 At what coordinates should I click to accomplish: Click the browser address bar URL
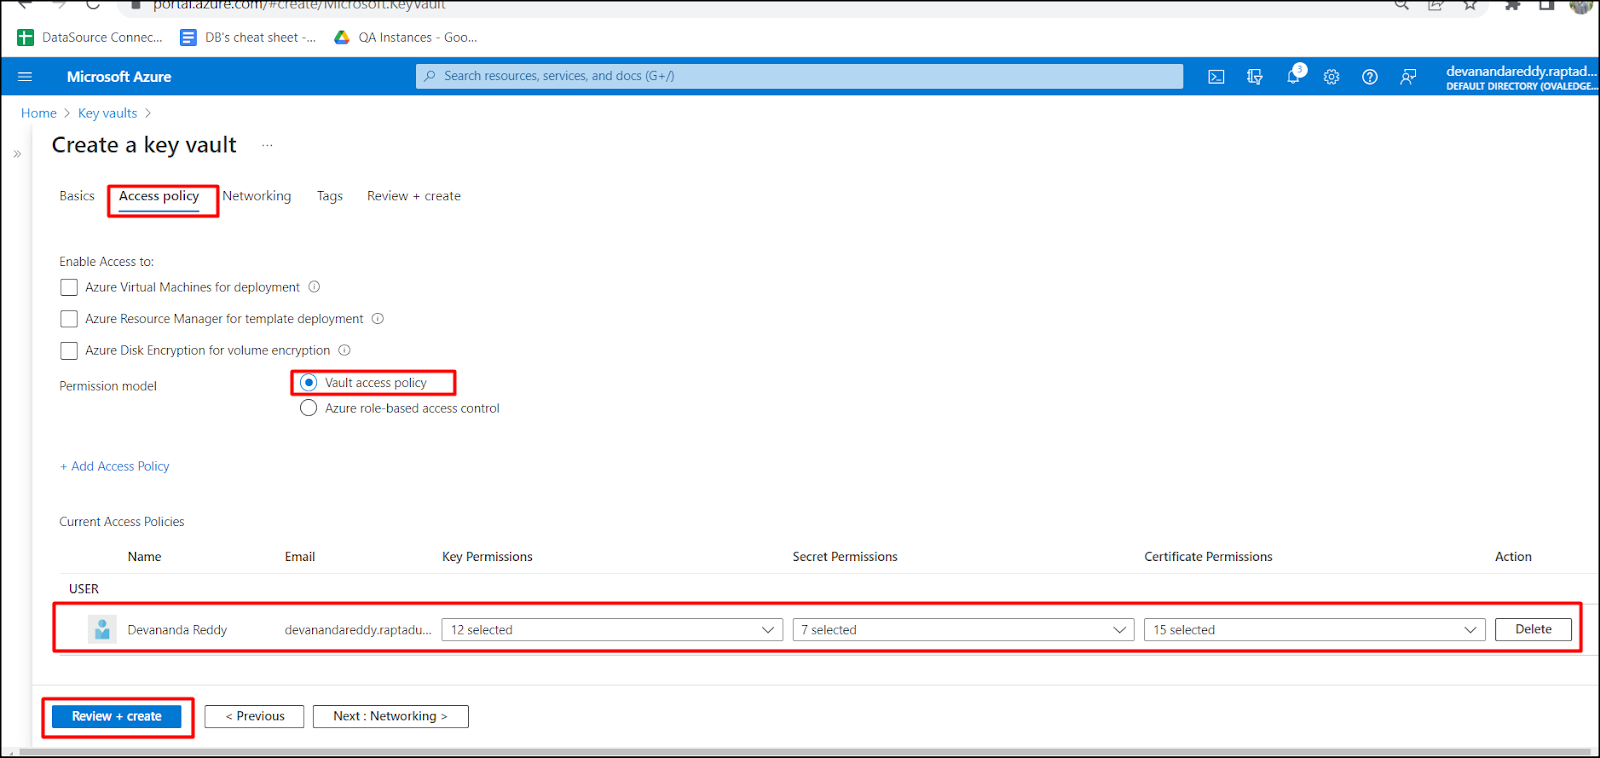[300, 5]
